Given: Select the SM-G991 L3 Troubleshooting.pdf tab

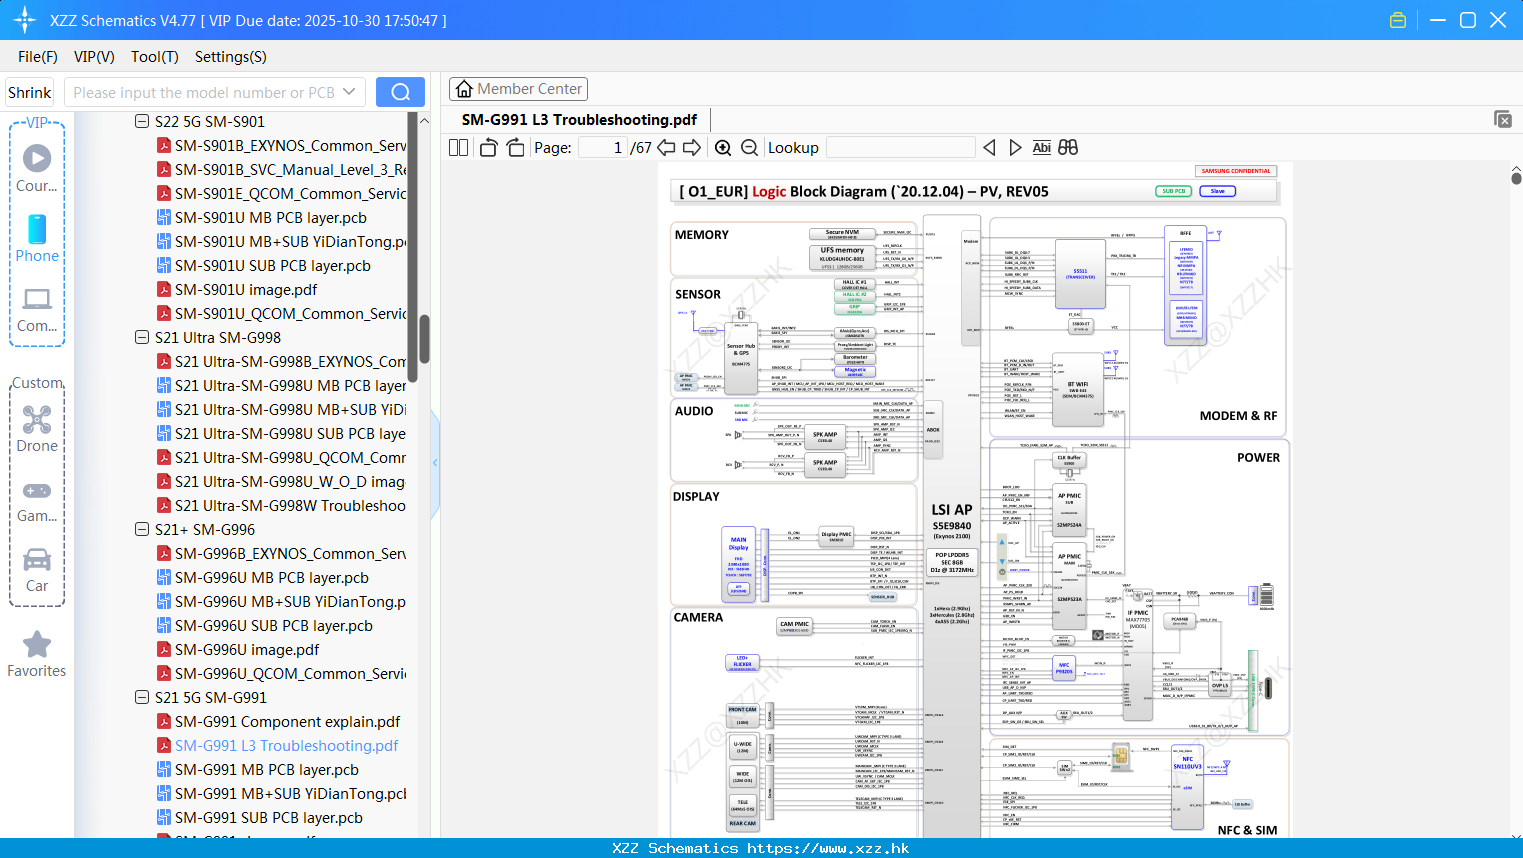Looking at the screenshot, I should pos(579,120).
